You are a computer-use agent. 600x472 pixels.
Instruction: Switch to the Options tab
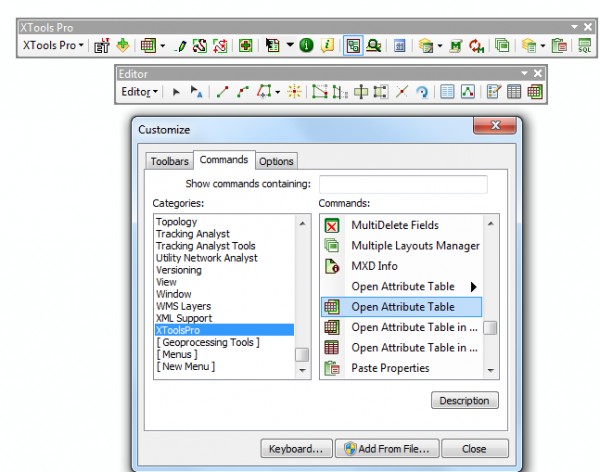point(276,161)
